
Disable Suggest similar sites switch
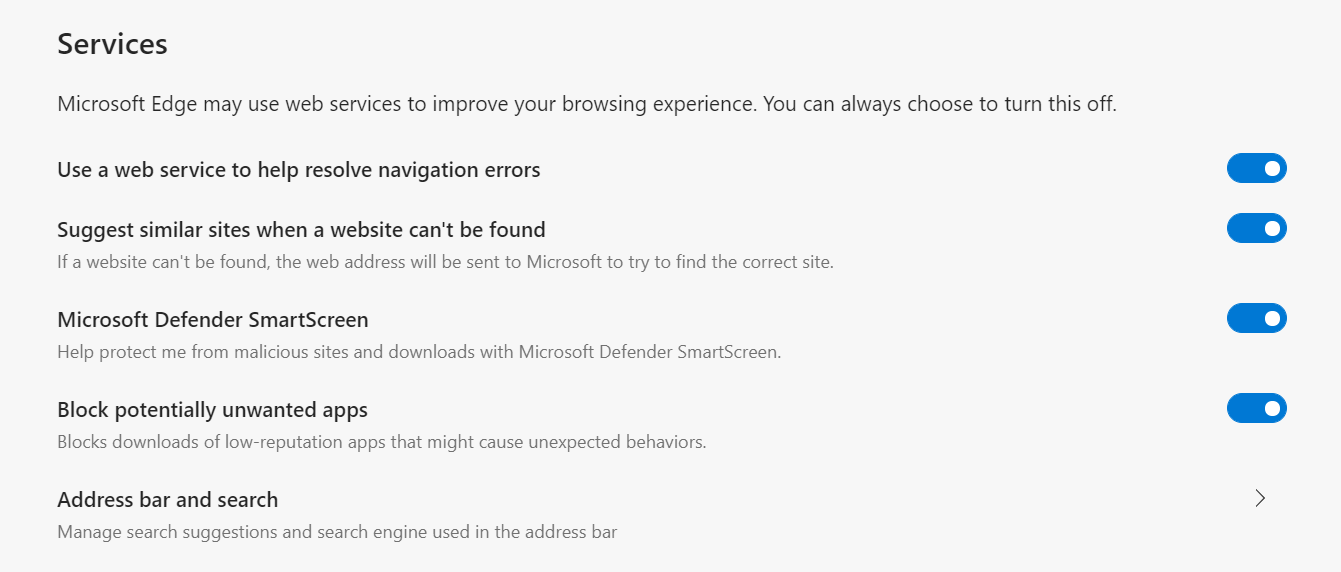[x=1256, y=229]
